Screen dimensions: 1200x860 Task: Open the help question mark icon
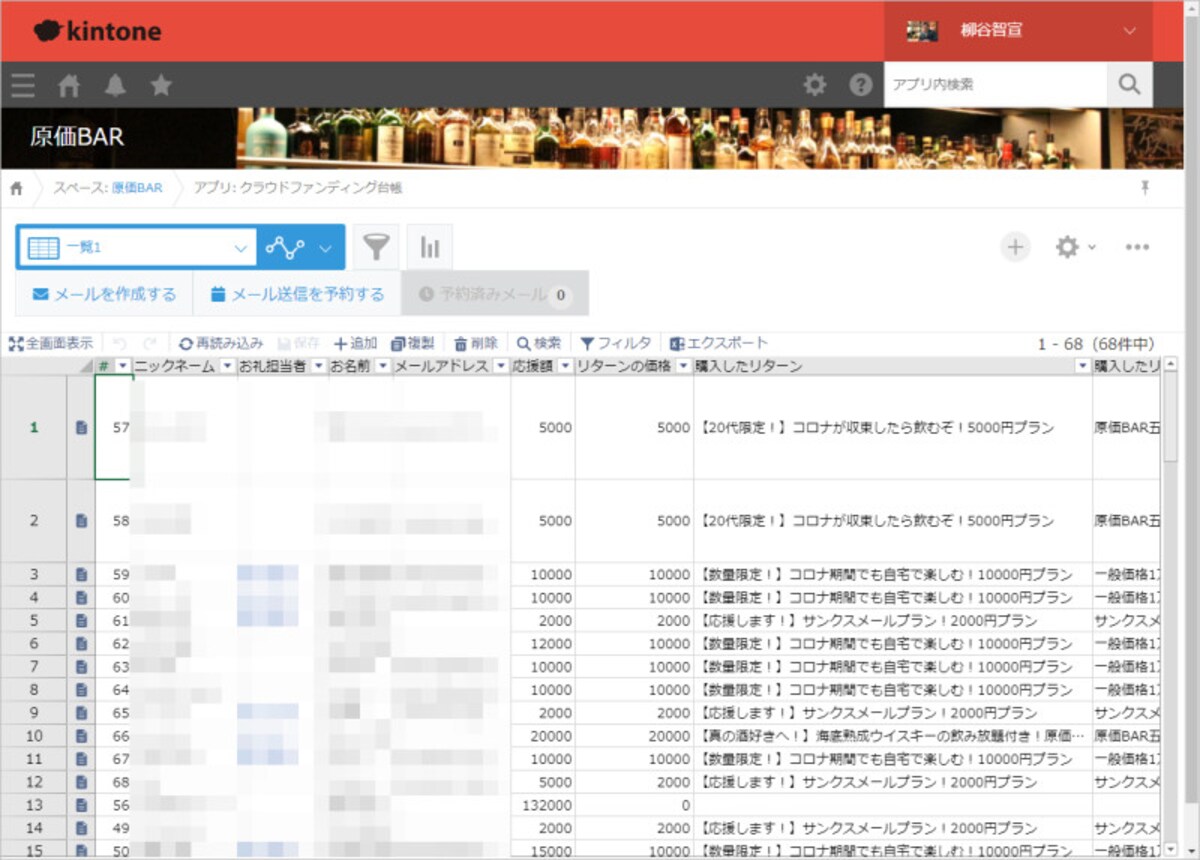coord(861,85)
